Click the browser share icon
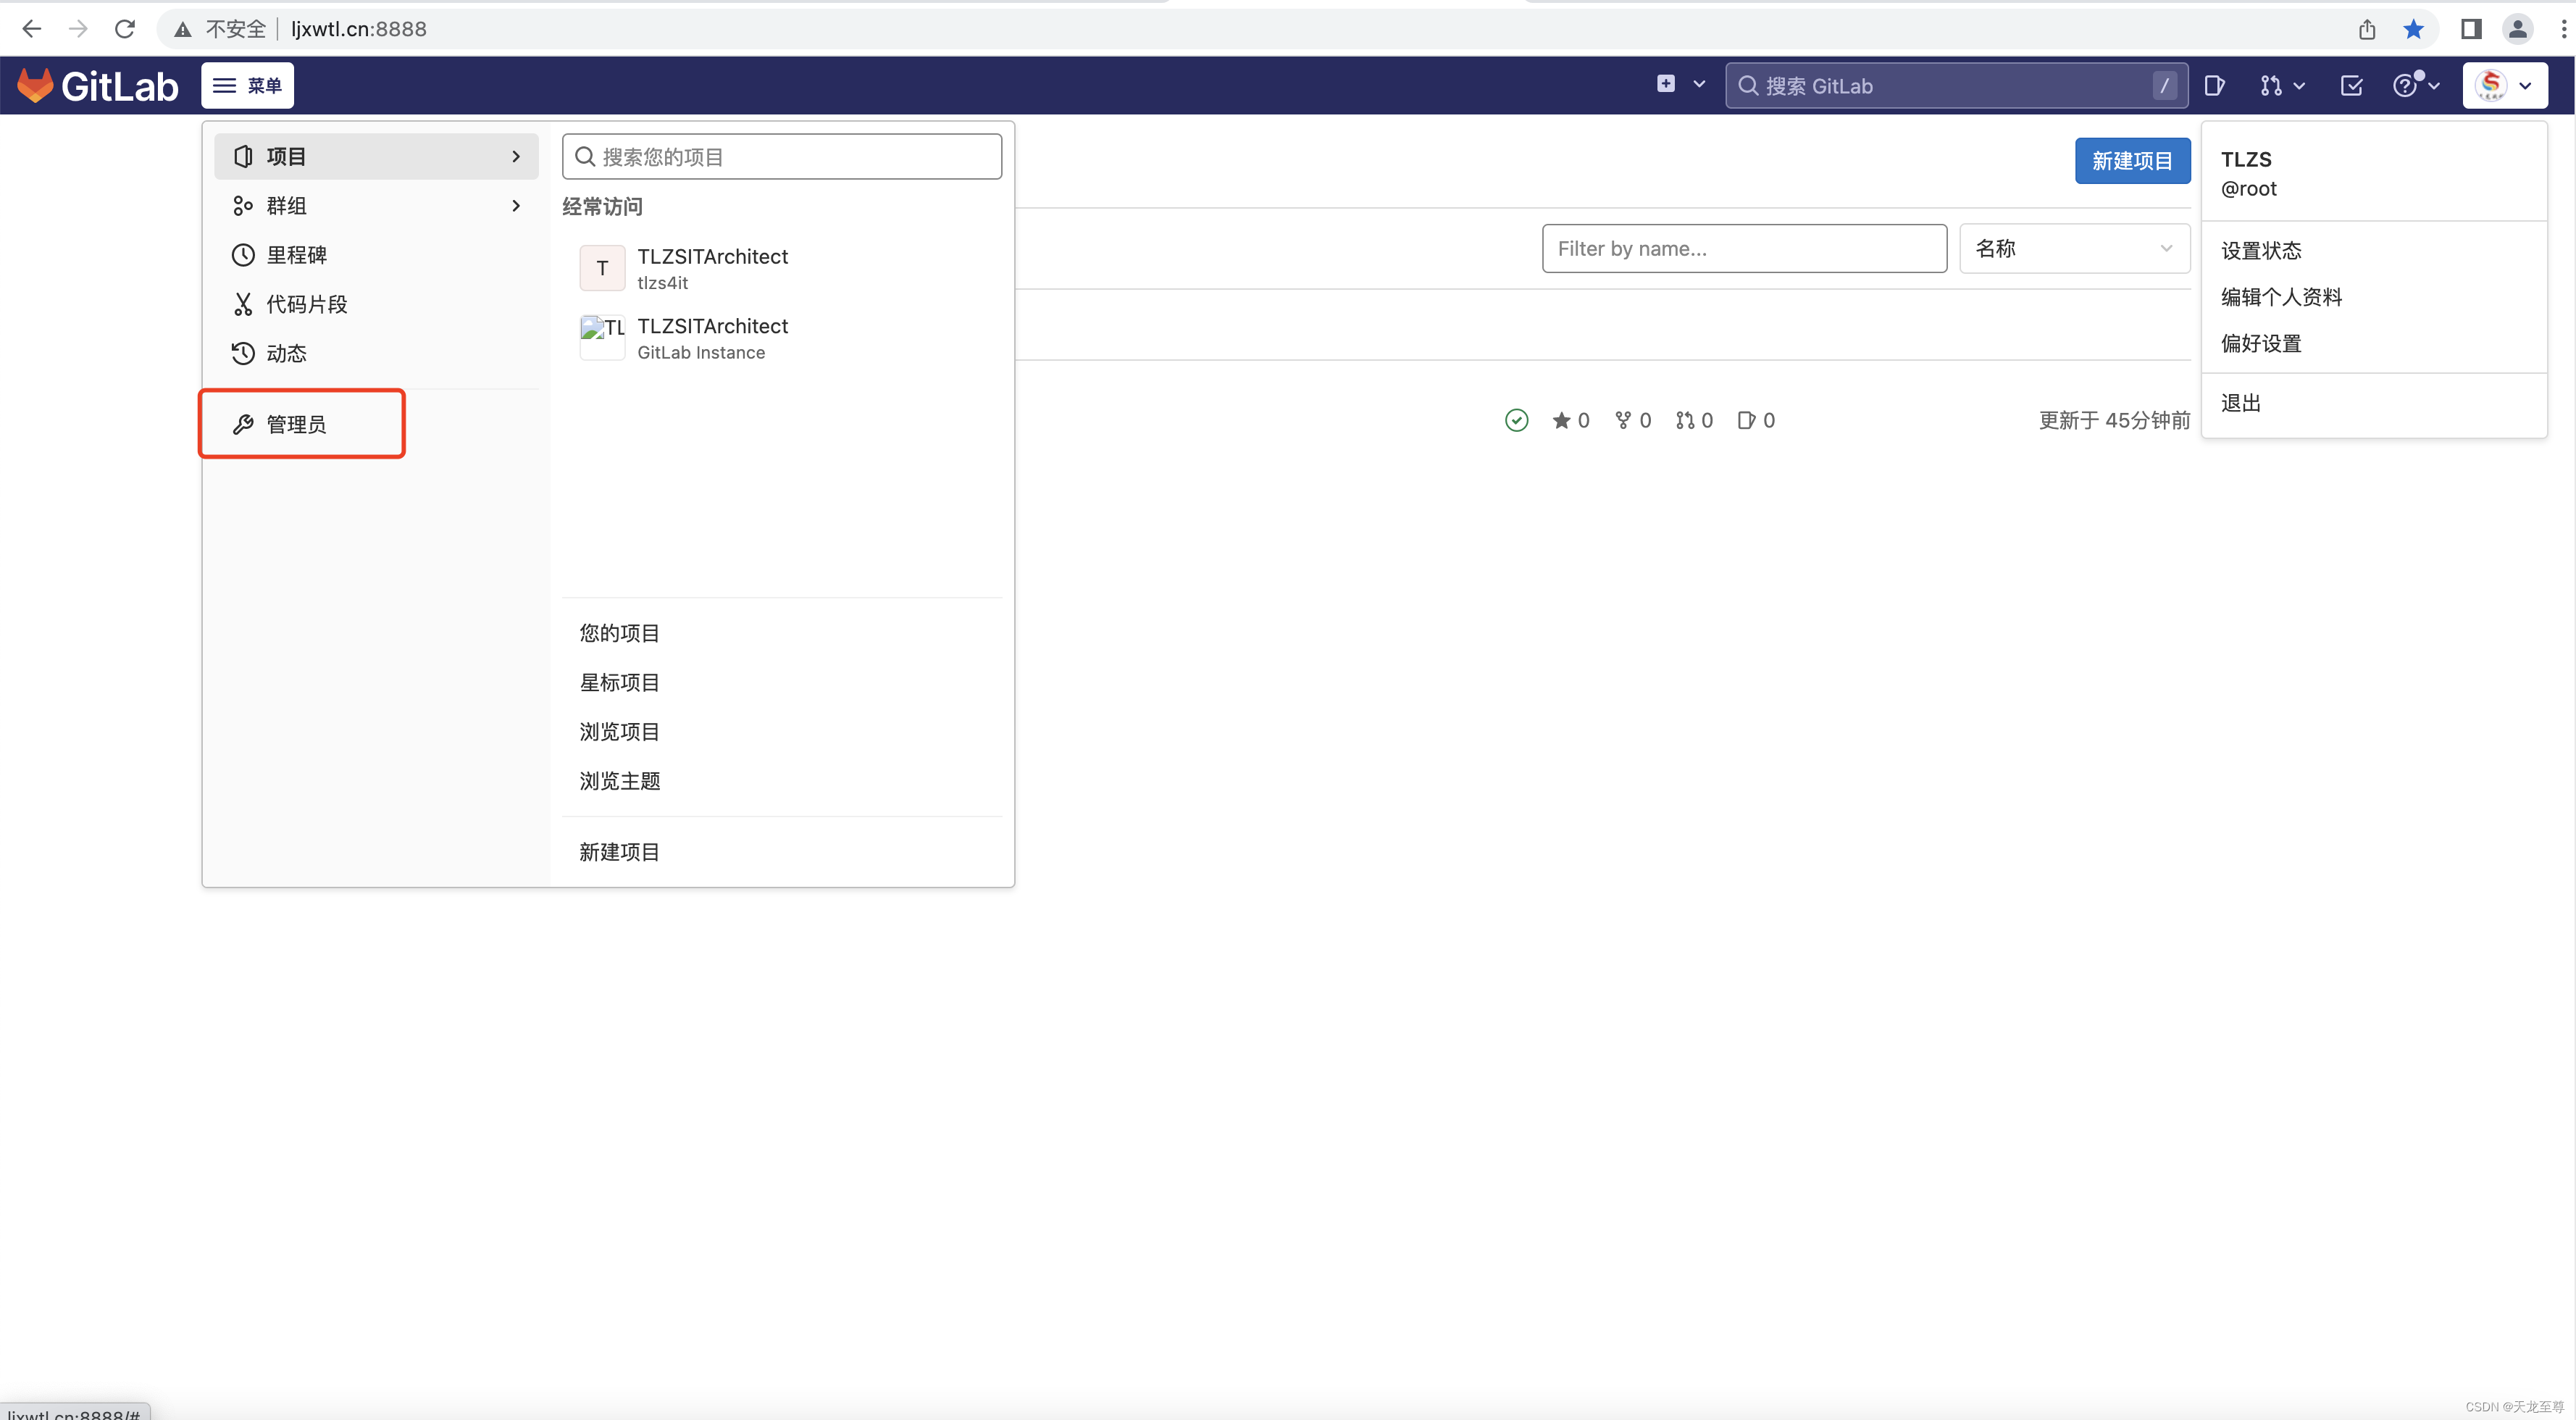 pyautogui.click(x=2367, y=29)
